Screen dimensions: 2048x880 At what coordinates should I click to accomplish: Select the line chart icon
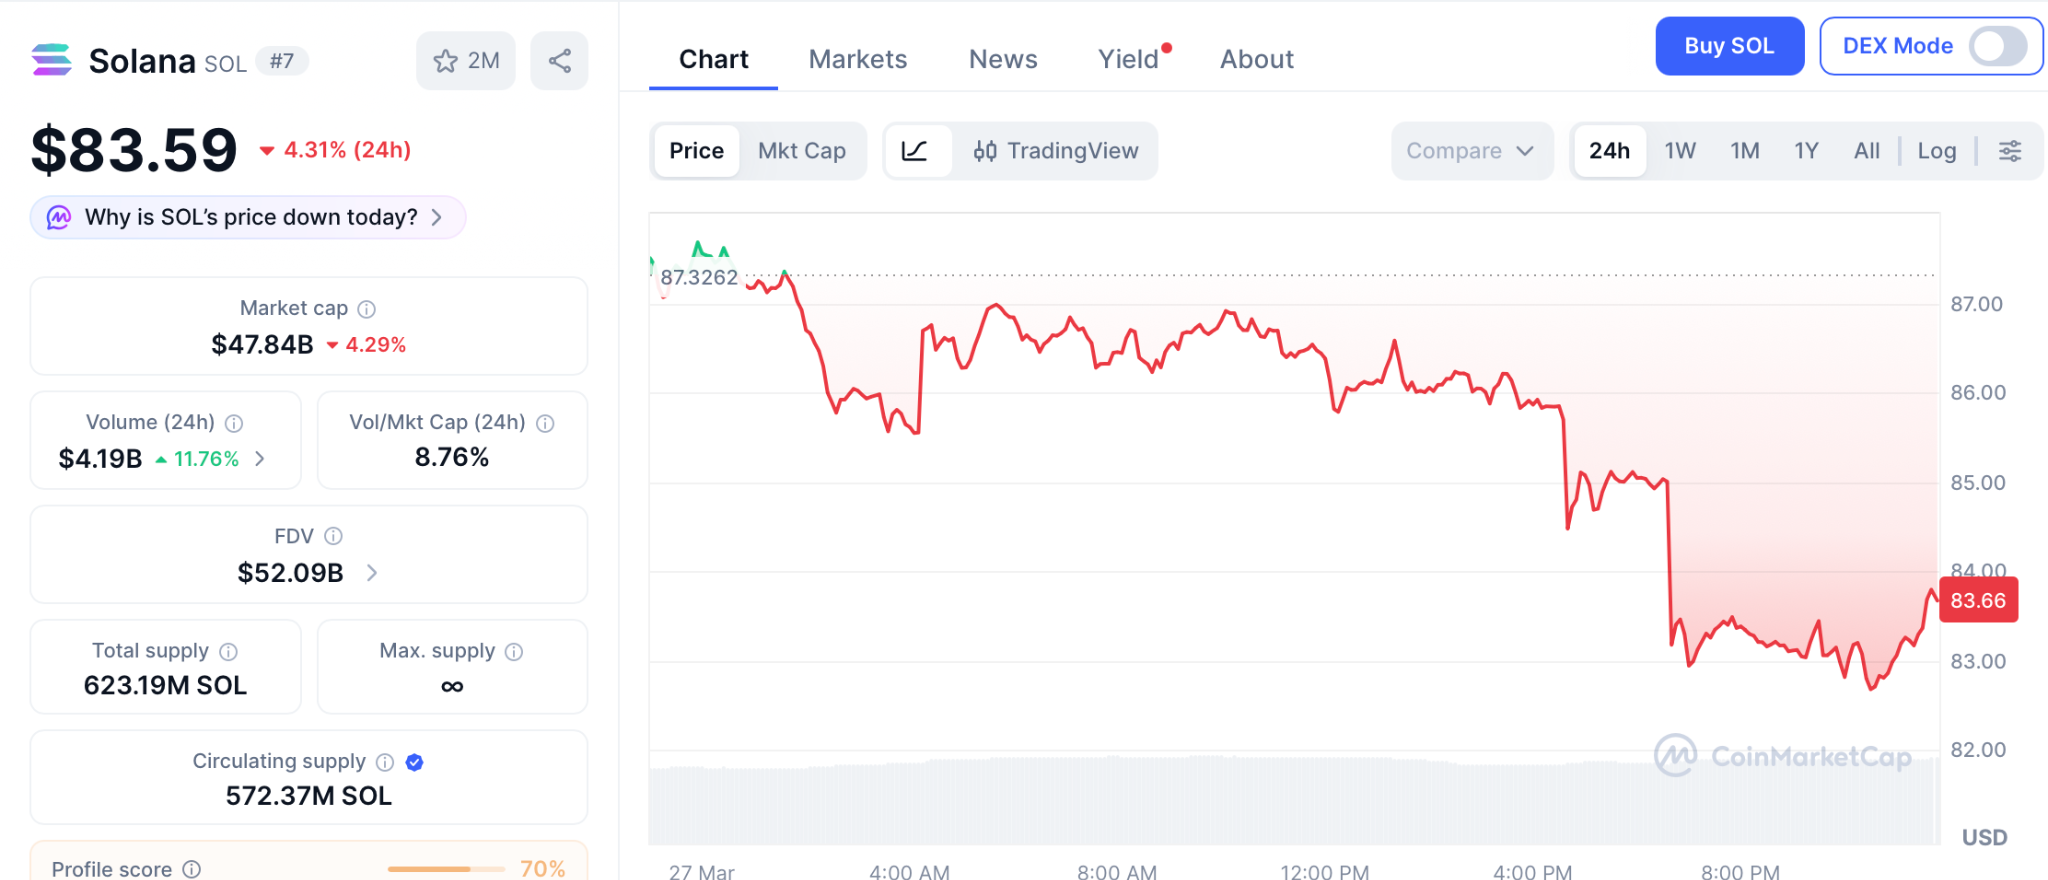point(915,151)
